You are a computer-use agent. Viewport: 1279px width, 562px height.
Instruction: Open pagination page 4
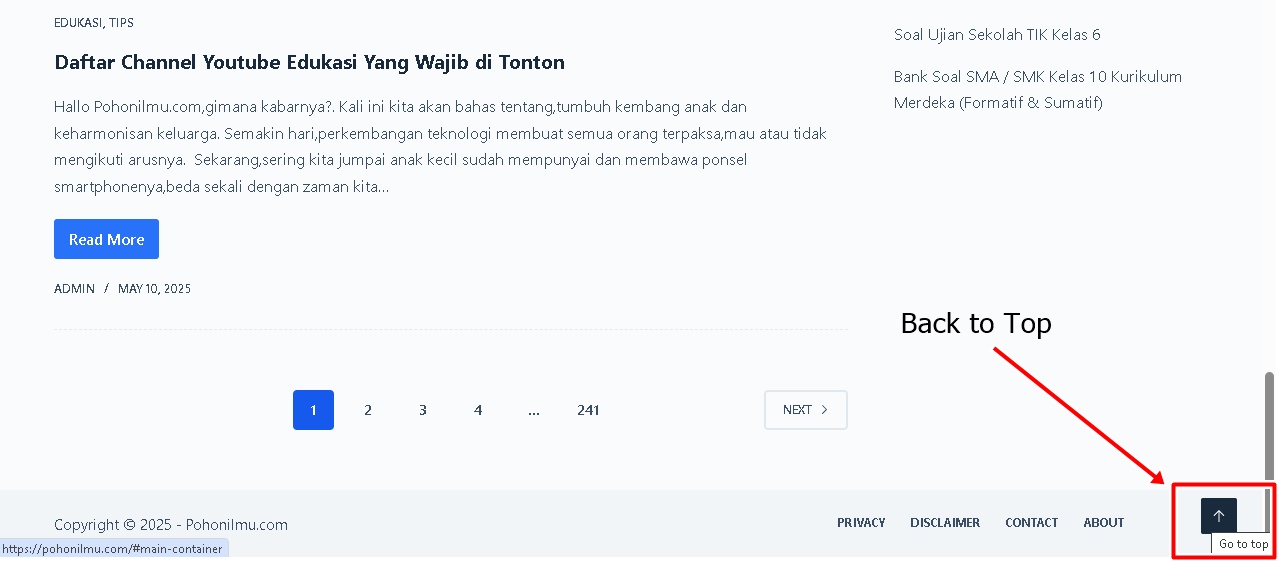[478, 410]
